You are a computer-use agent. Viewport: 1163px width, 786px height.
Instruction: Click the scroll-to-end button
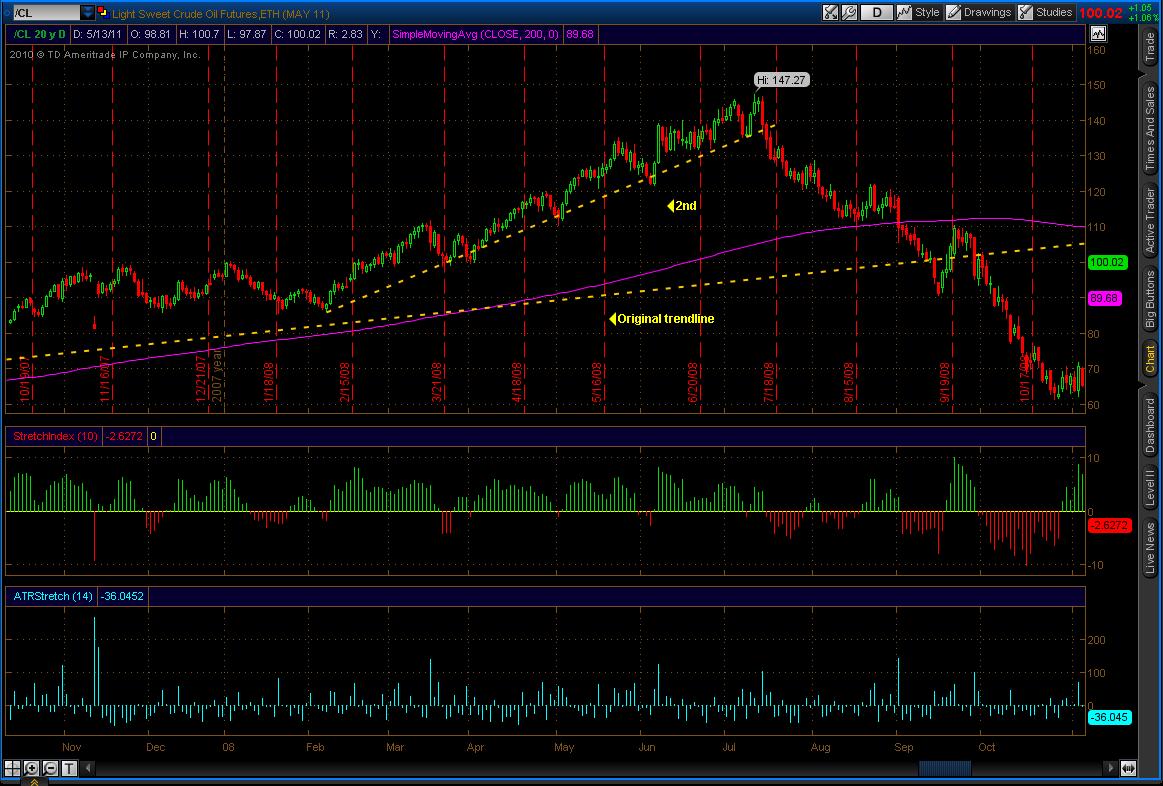(x=1128, y=767)
